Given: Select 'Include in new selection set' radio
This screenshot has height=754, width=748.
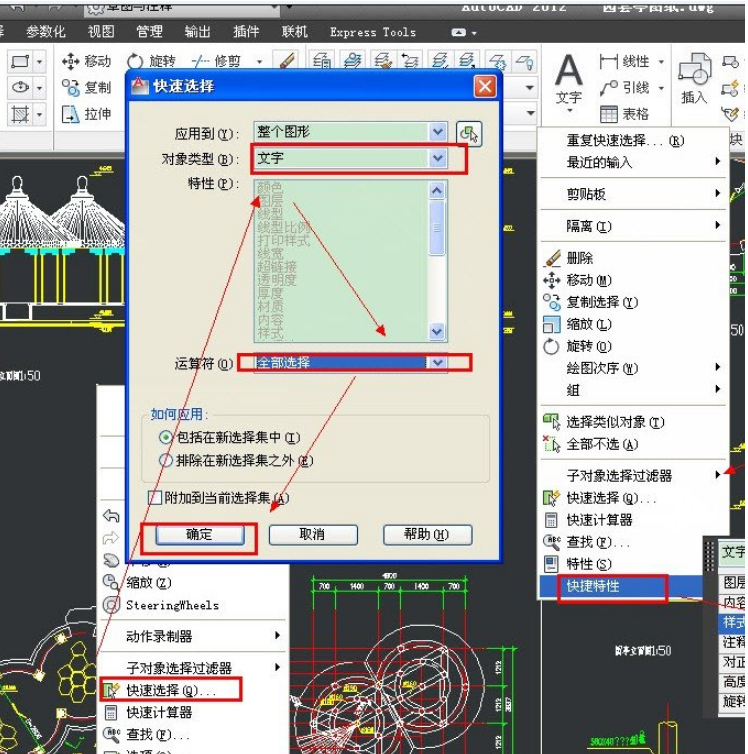Looking at the screenshot, I should coord(165,437).
